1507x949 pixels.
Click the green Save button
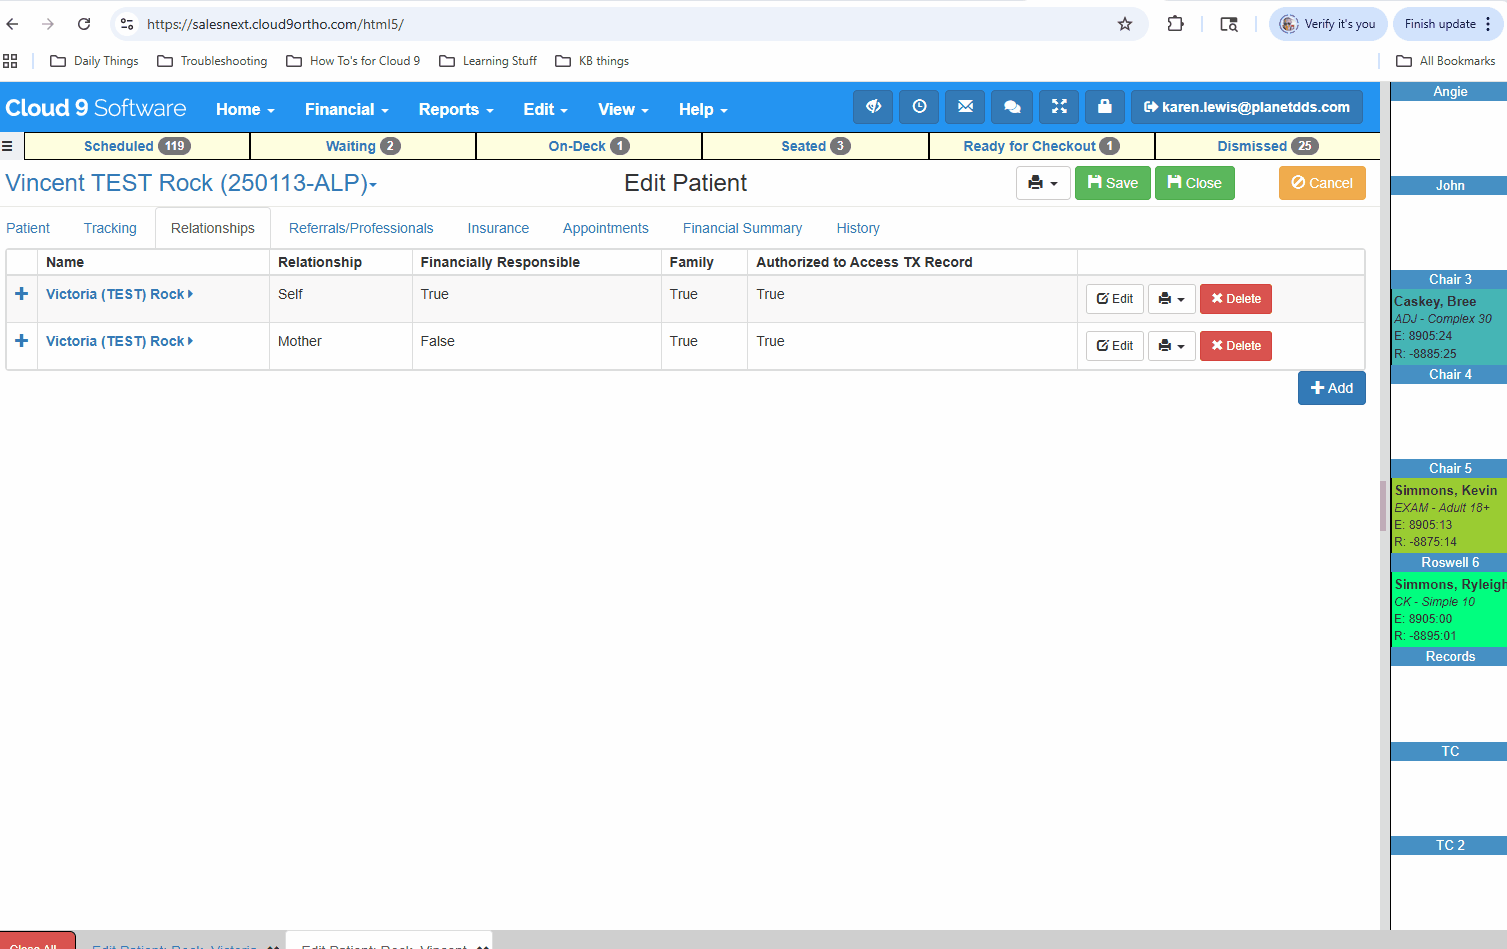[x=1113, y=183]
